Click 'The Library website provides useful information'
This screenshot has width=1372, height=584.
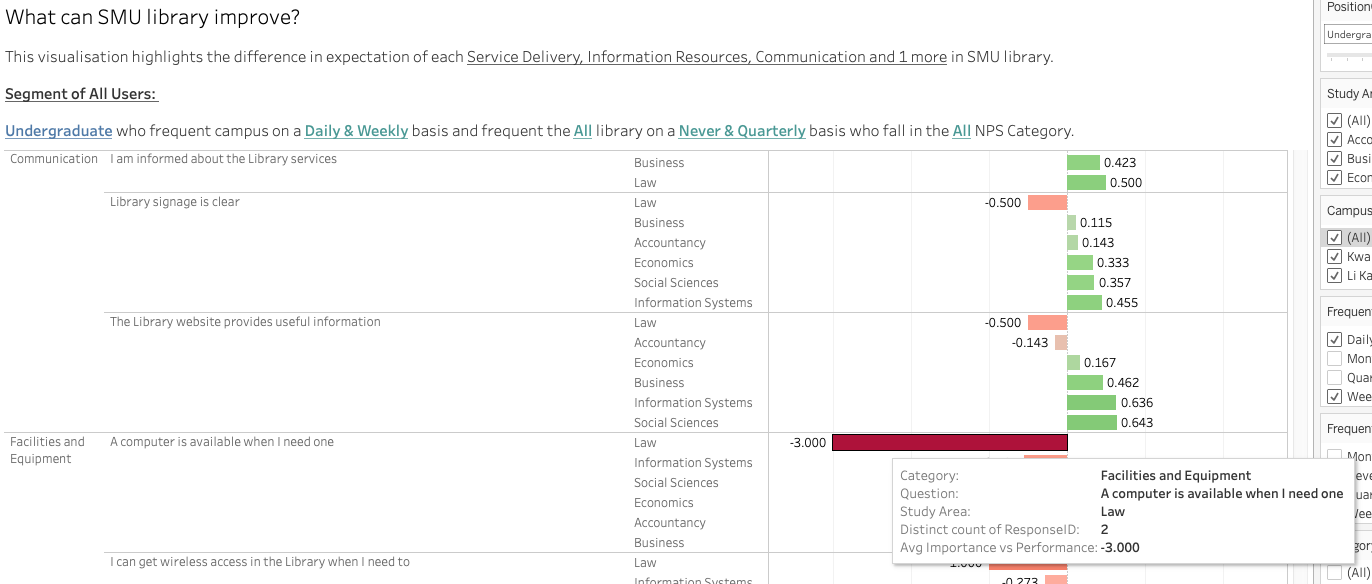[x=245, y=322]
